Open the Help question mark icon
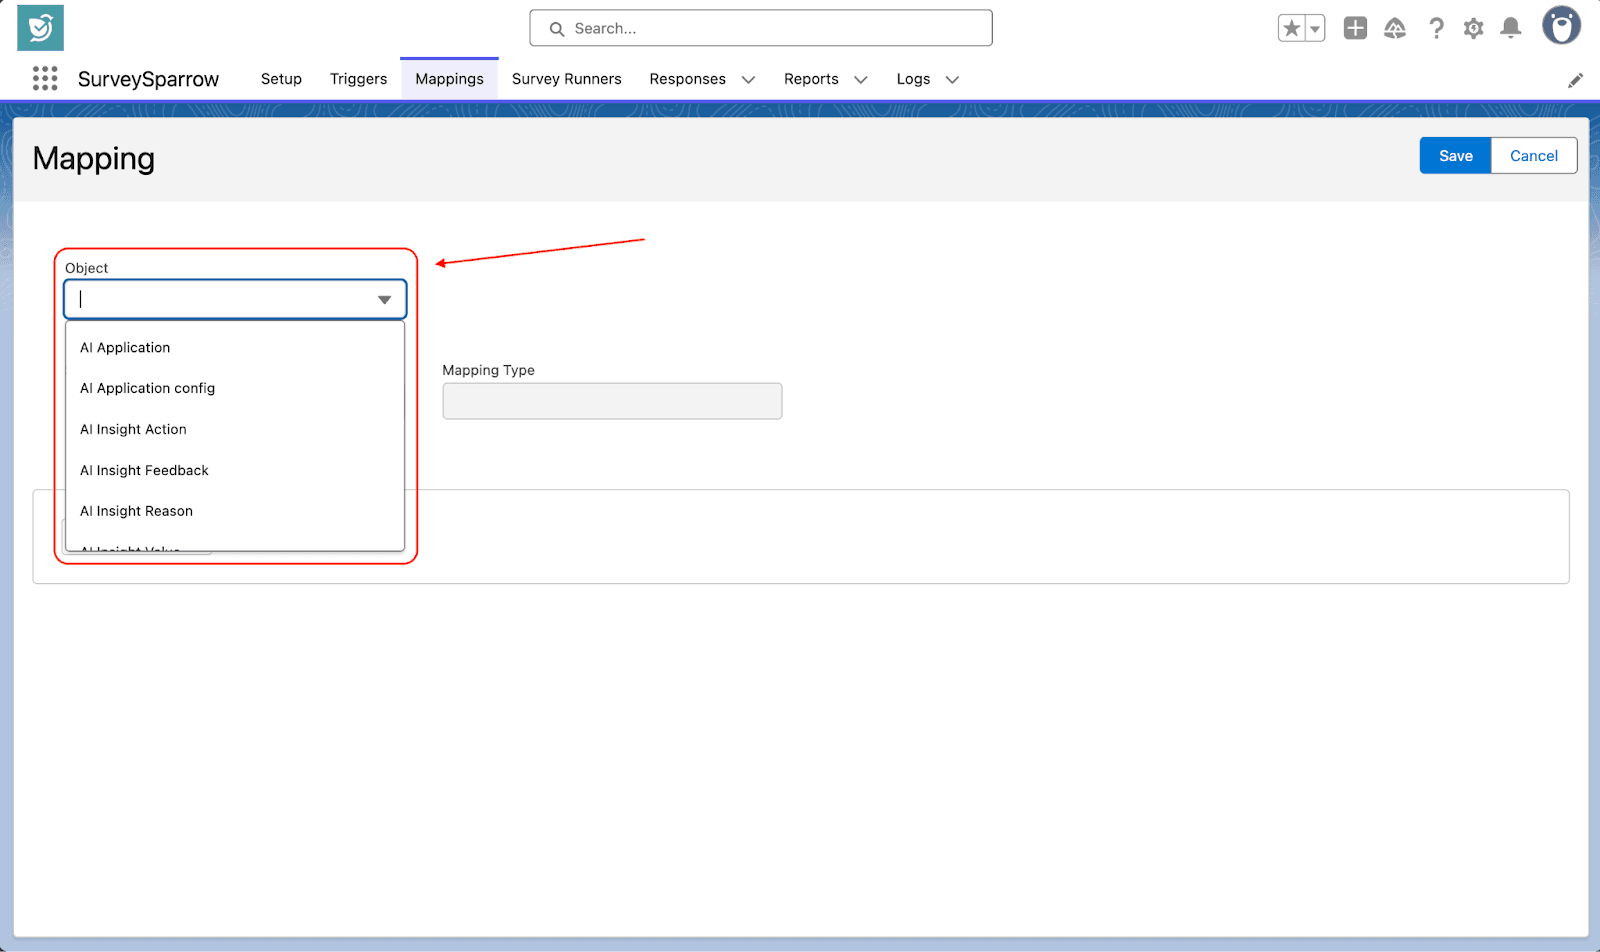The image size is (1600, 952). (x=1436, y=29)
